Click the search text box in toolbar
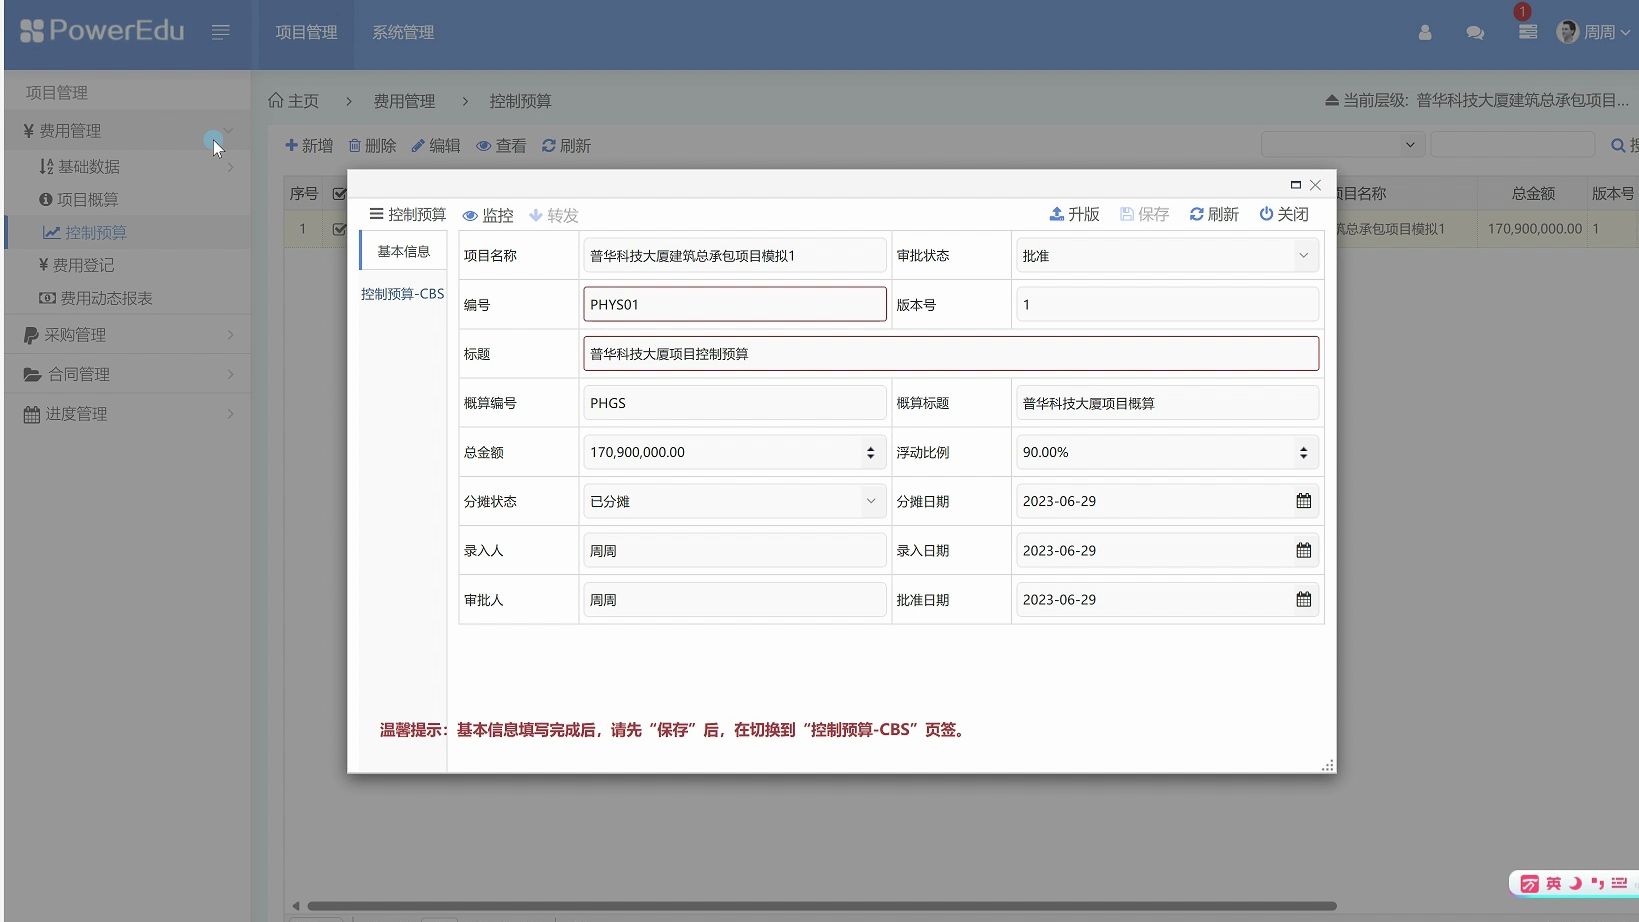Viewport: 1639px width, 922px height. pyautogui.click(x=1512, y=145)
